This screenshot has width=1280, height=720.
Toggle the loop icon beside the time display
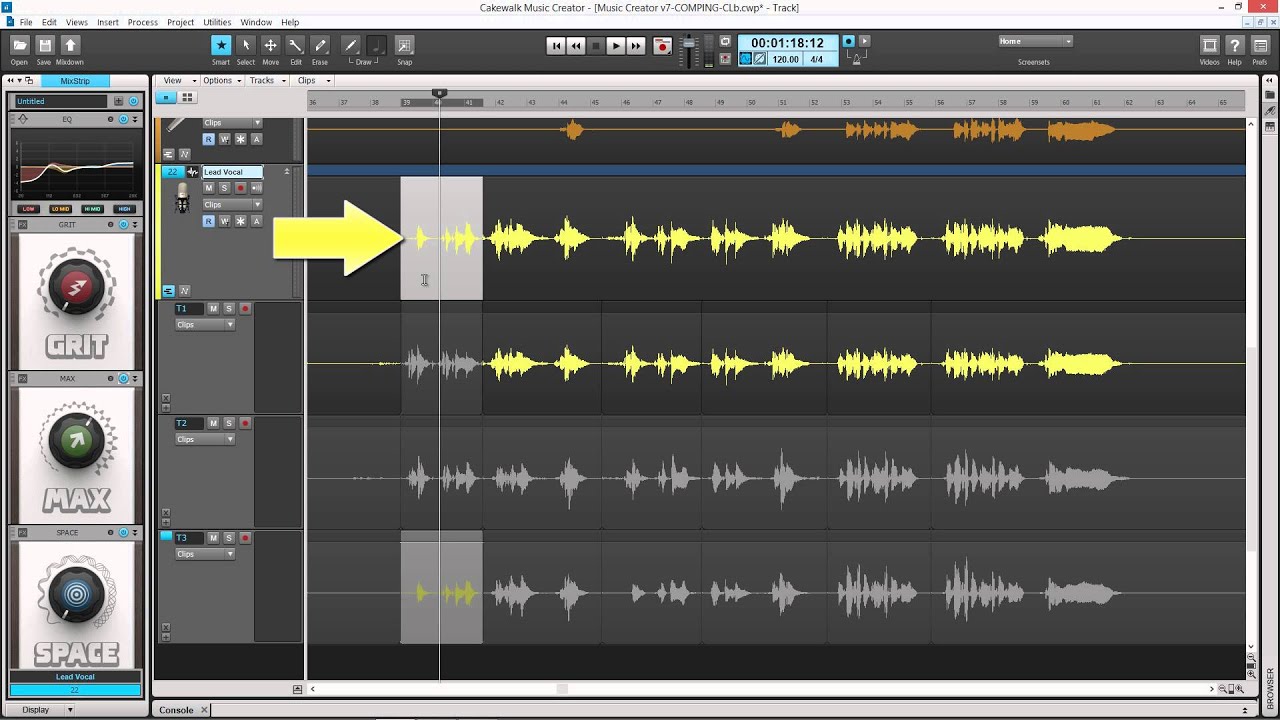[726, 42]
